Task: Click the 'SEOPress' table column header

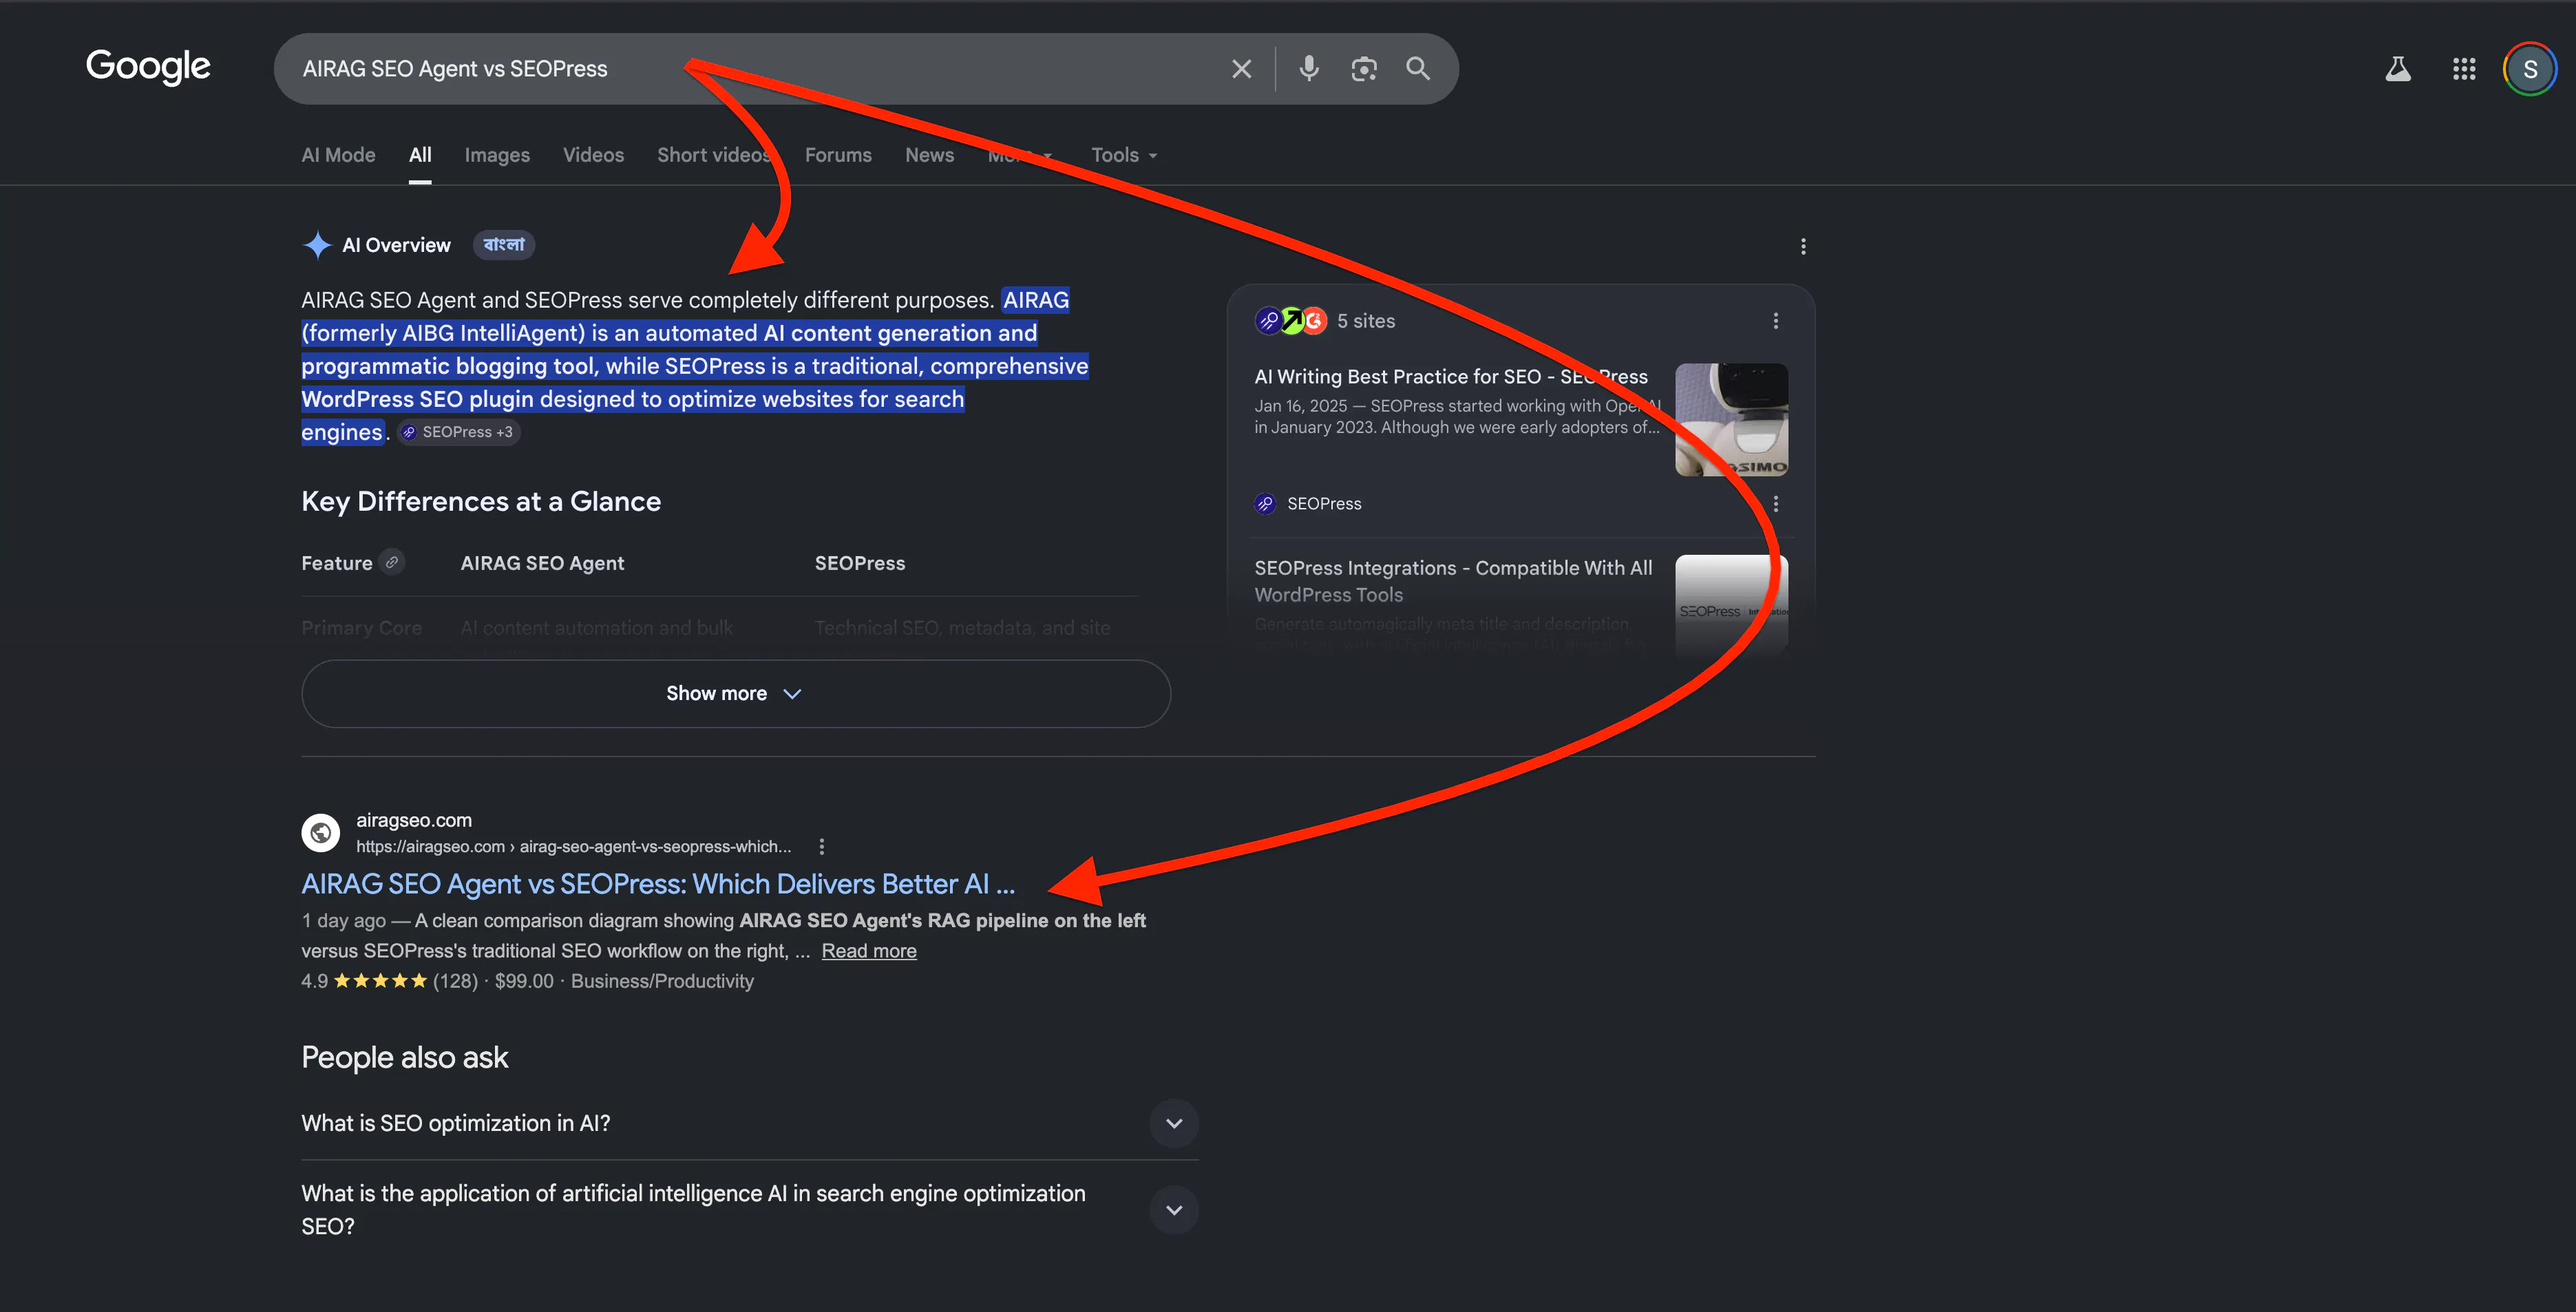Action: click(x=860, y=563)
